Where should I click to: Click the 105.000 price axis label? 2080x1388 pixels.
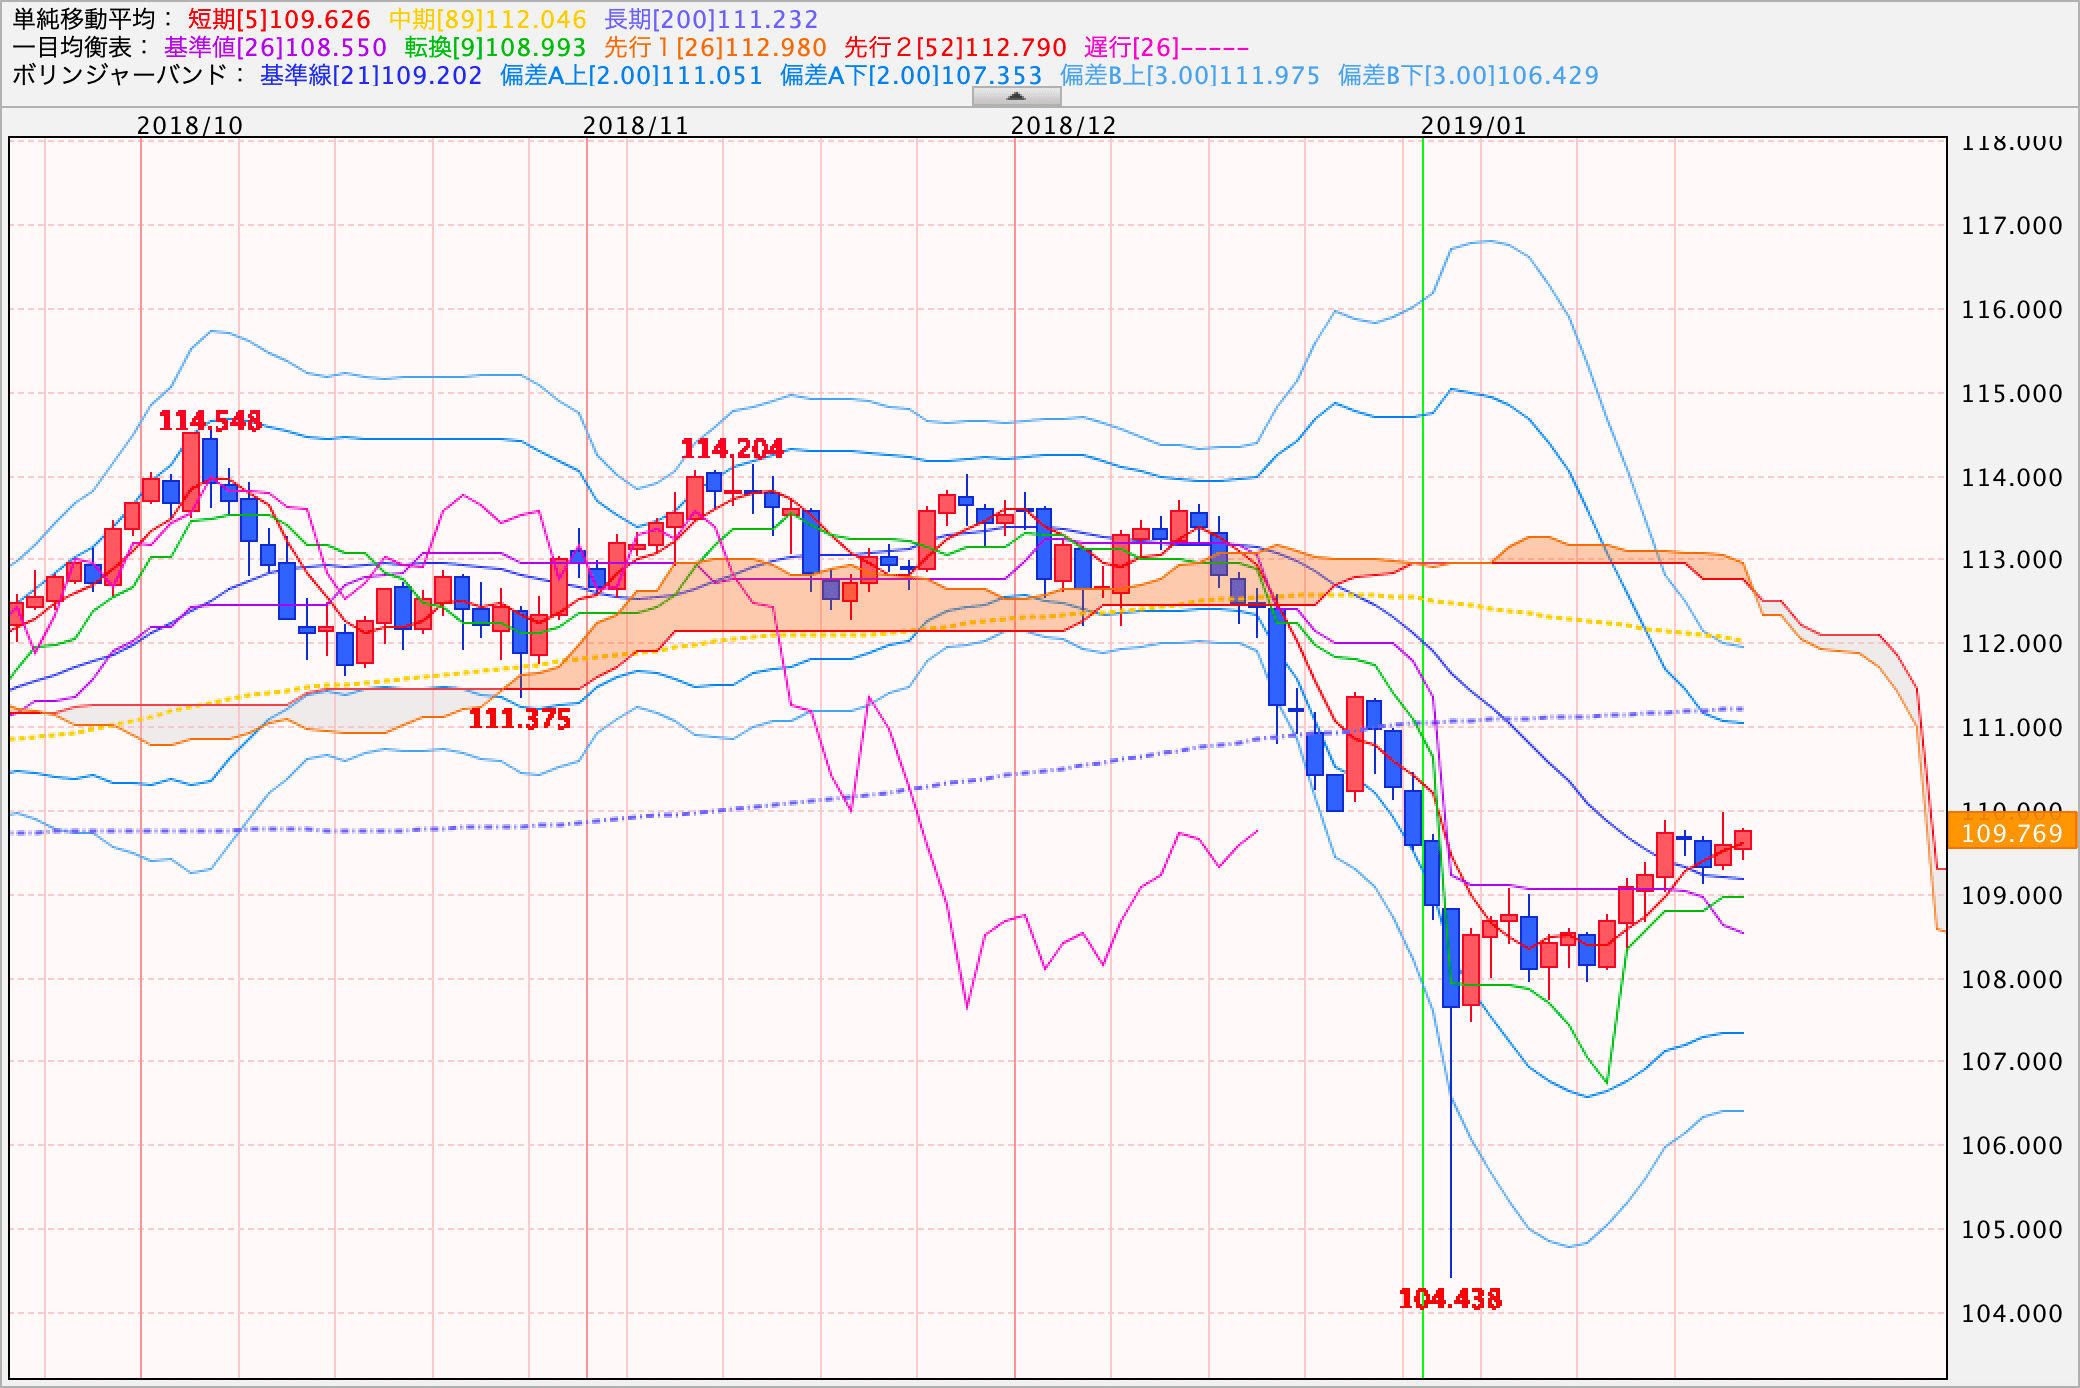tap(2012, 1230)
